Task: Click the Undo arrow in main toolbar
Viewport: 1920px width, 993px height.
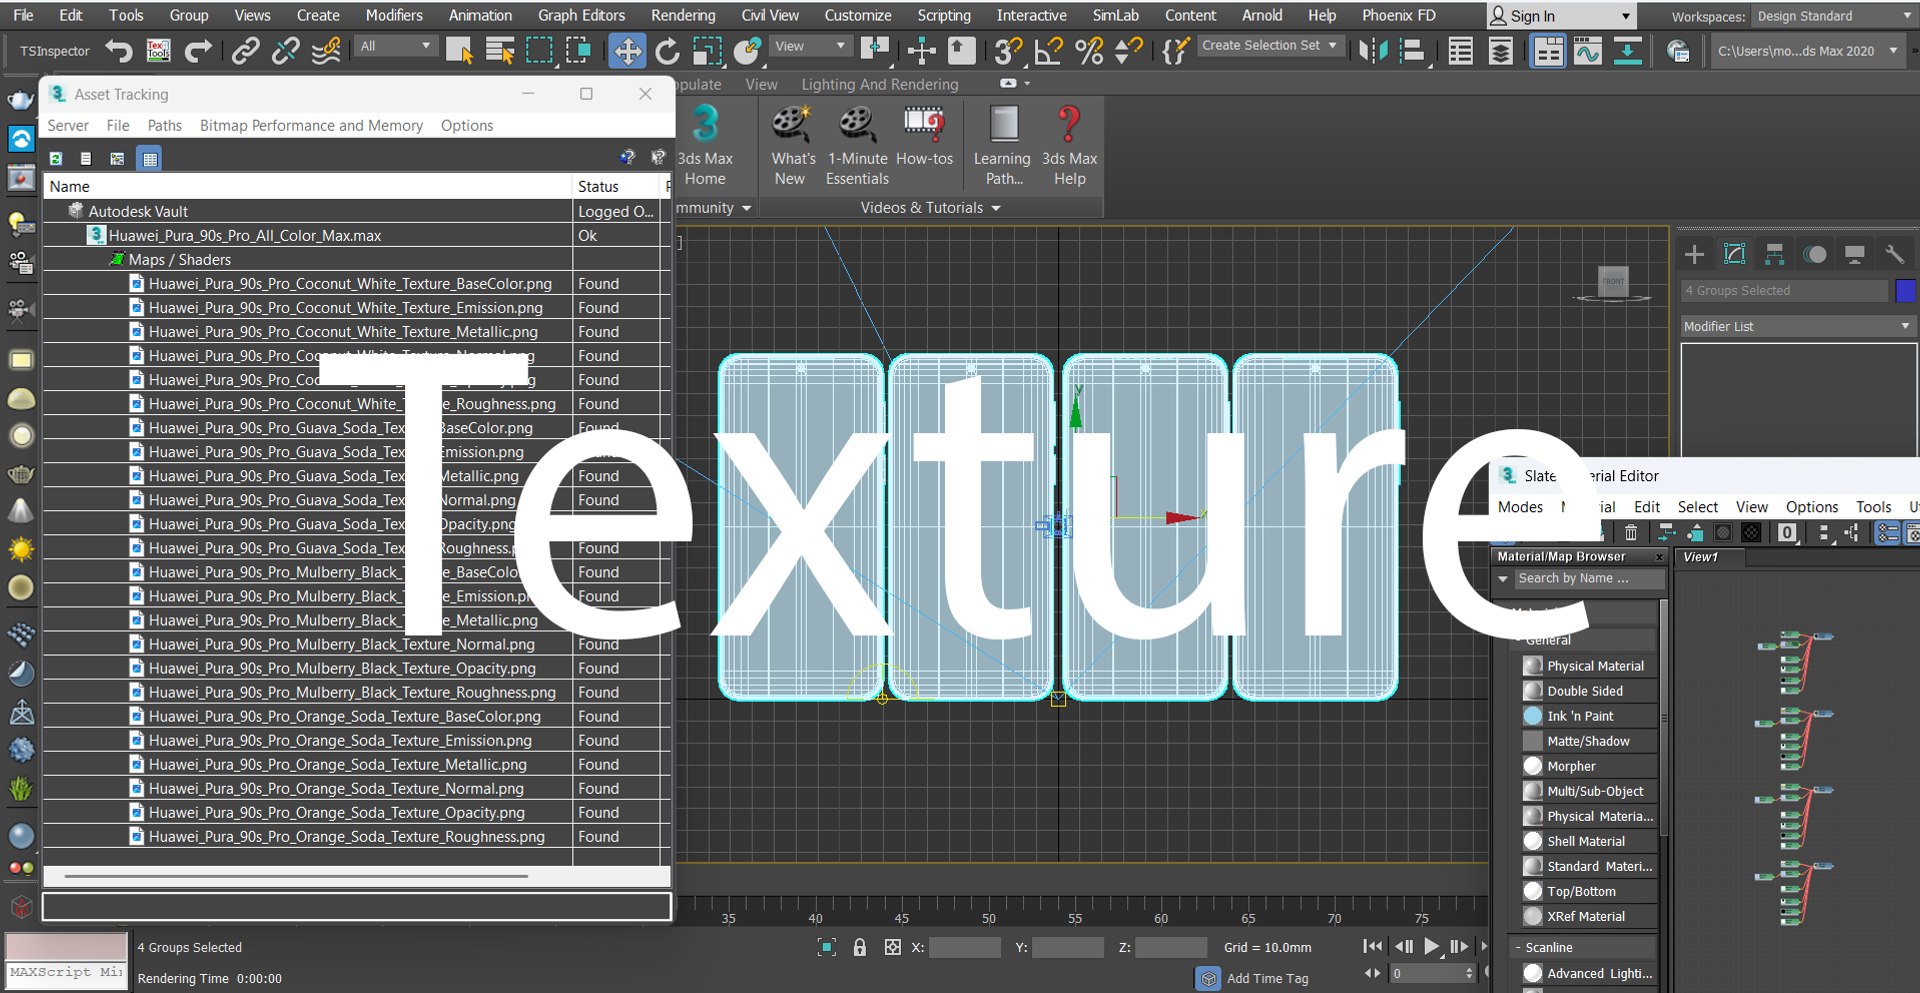Action: click(118, 50)
